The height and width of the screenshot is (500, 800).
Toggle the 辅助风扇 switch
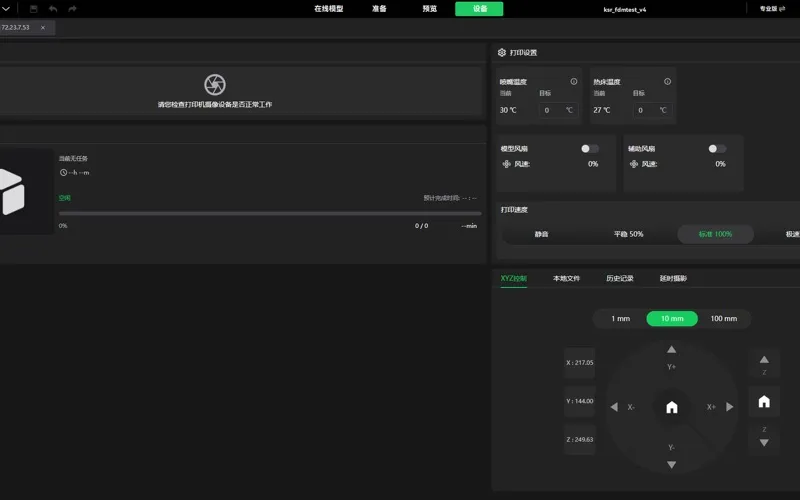tap(717, 148)
